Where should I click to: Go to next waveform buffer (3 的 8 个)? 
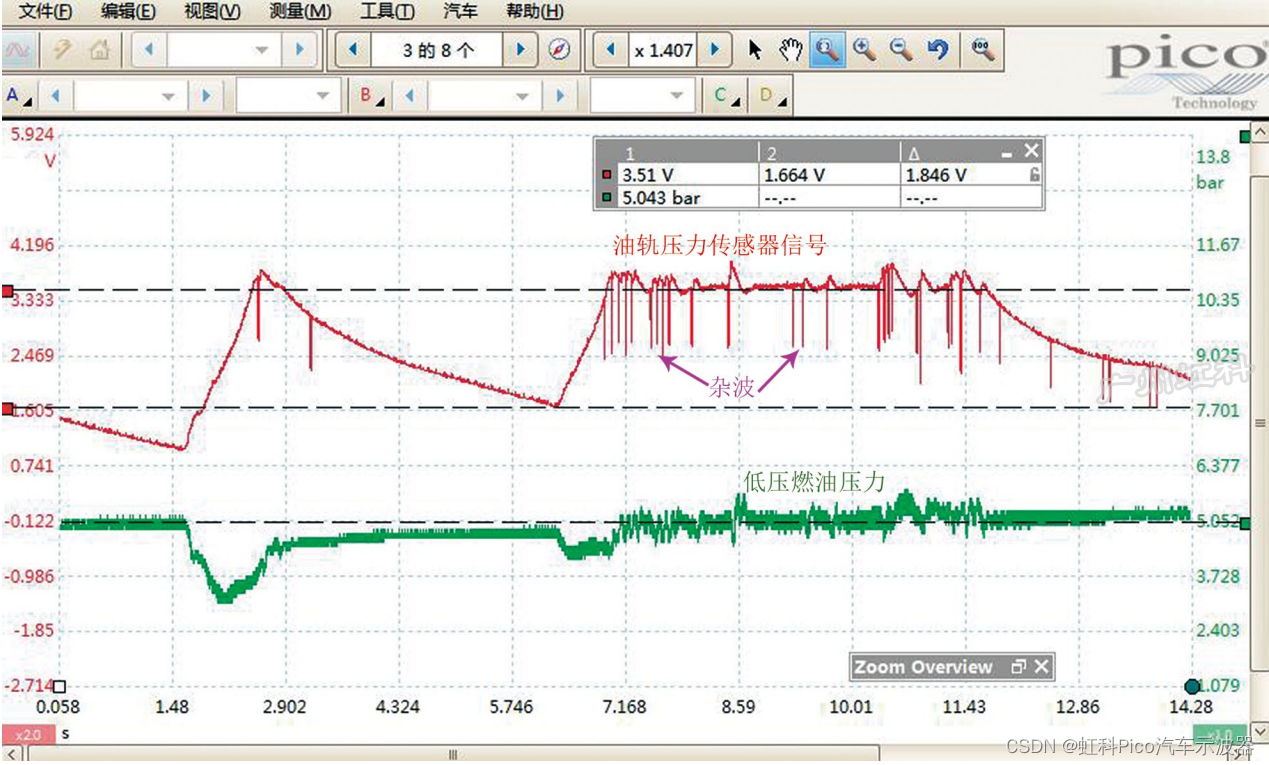[519, 49]
